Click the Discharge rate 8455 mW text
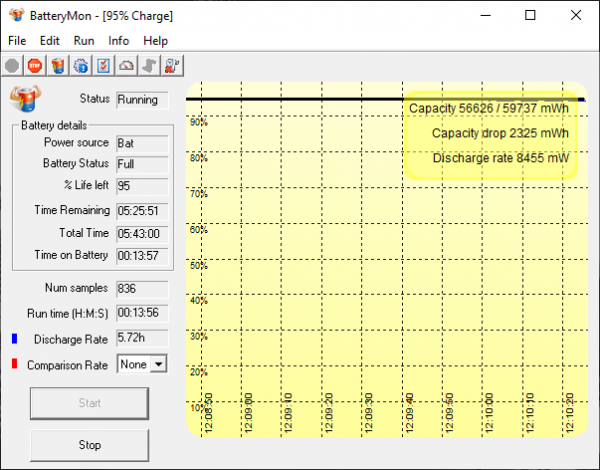Screen dimensions: 600x470 click(x=501, y=158)
